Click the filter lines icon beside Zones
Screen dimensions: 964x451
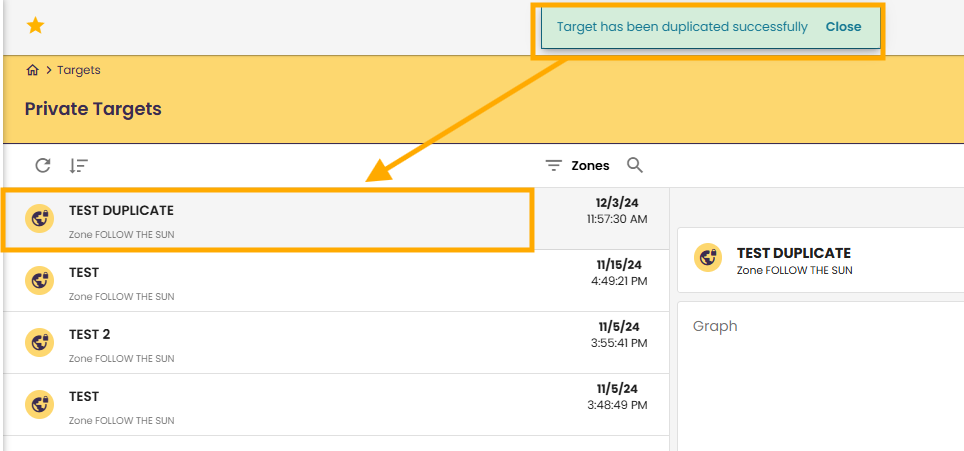(x=554, y=166)
